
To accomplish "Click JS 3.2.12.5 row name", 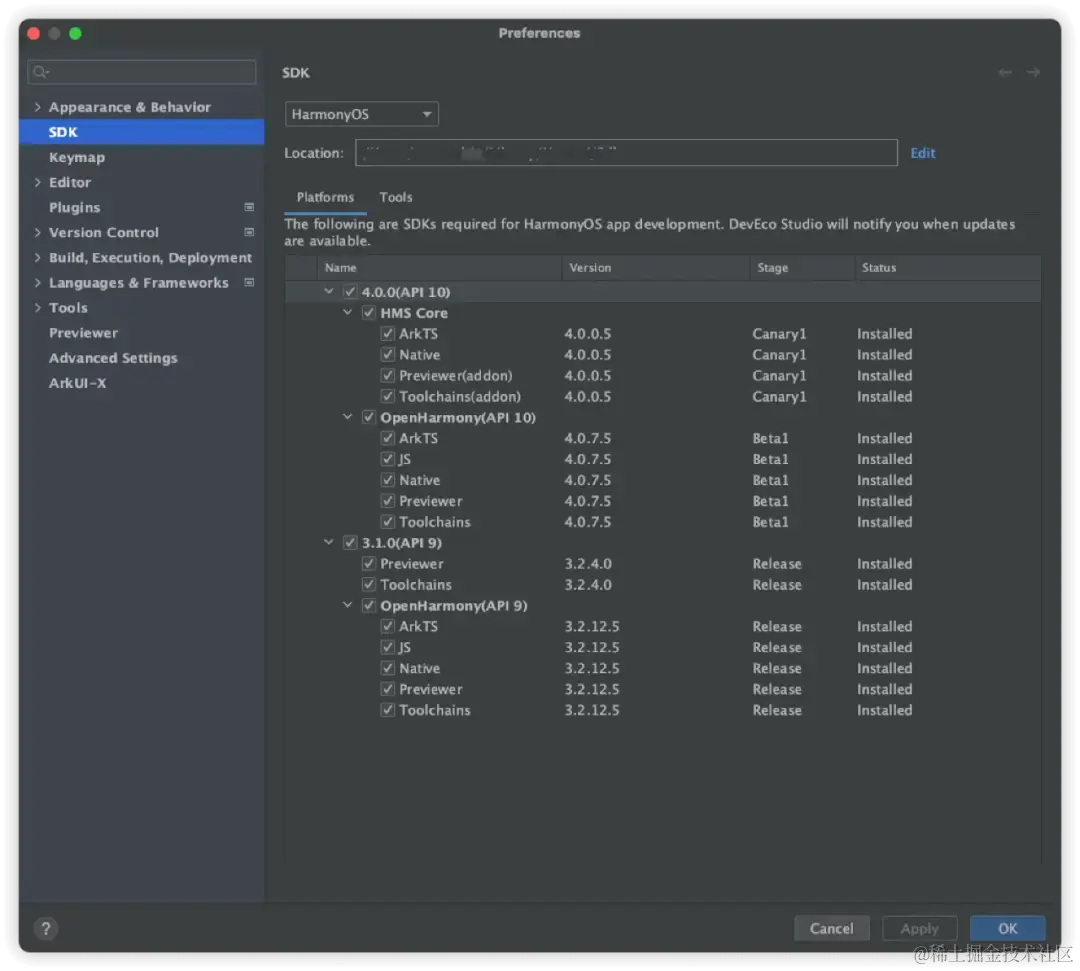I will [x=405, y=647].
